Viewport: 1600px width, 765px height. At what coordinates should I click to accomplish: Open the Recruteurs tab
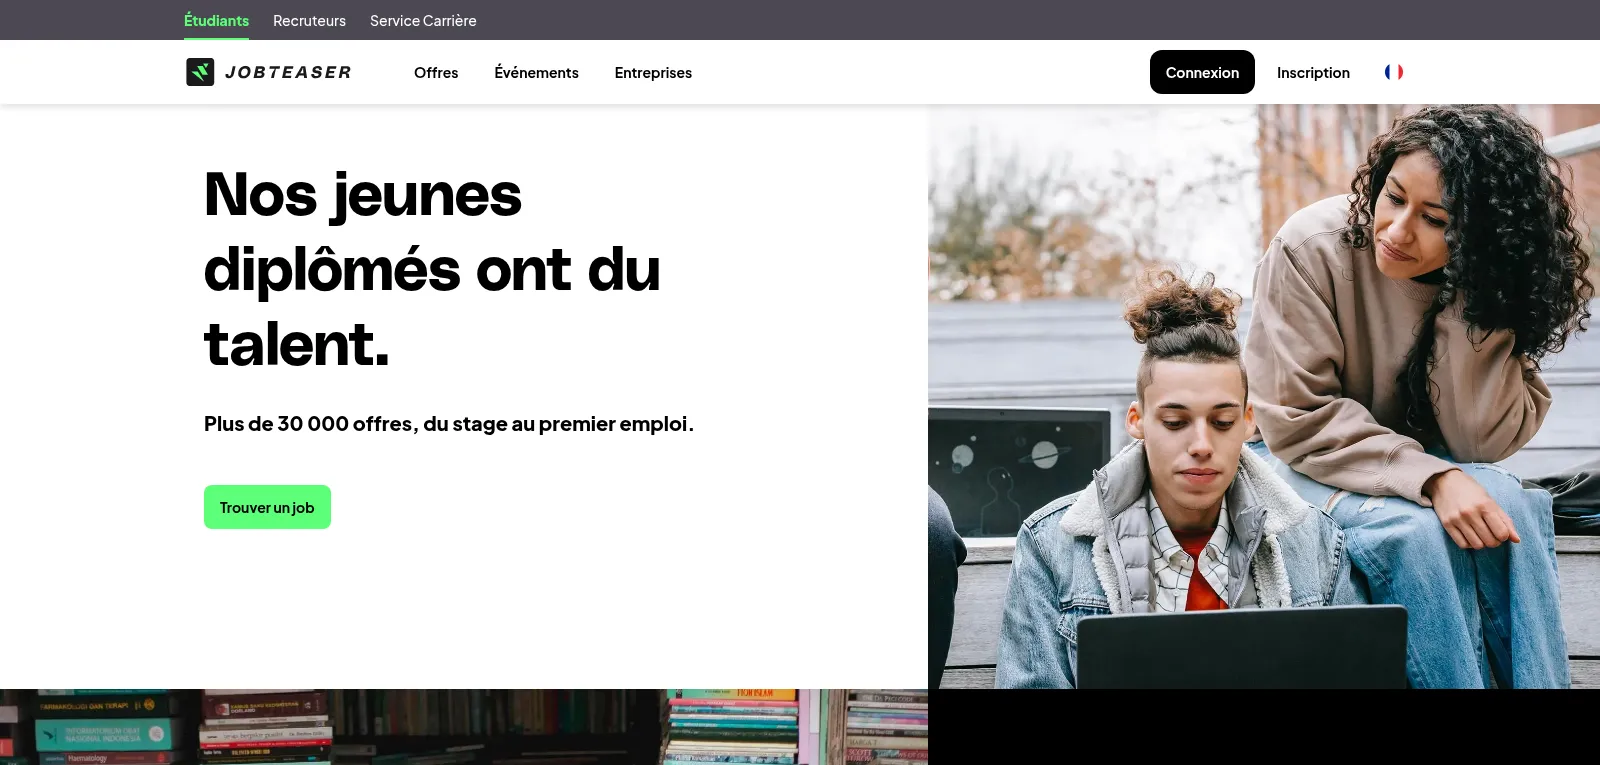[309, 20]
